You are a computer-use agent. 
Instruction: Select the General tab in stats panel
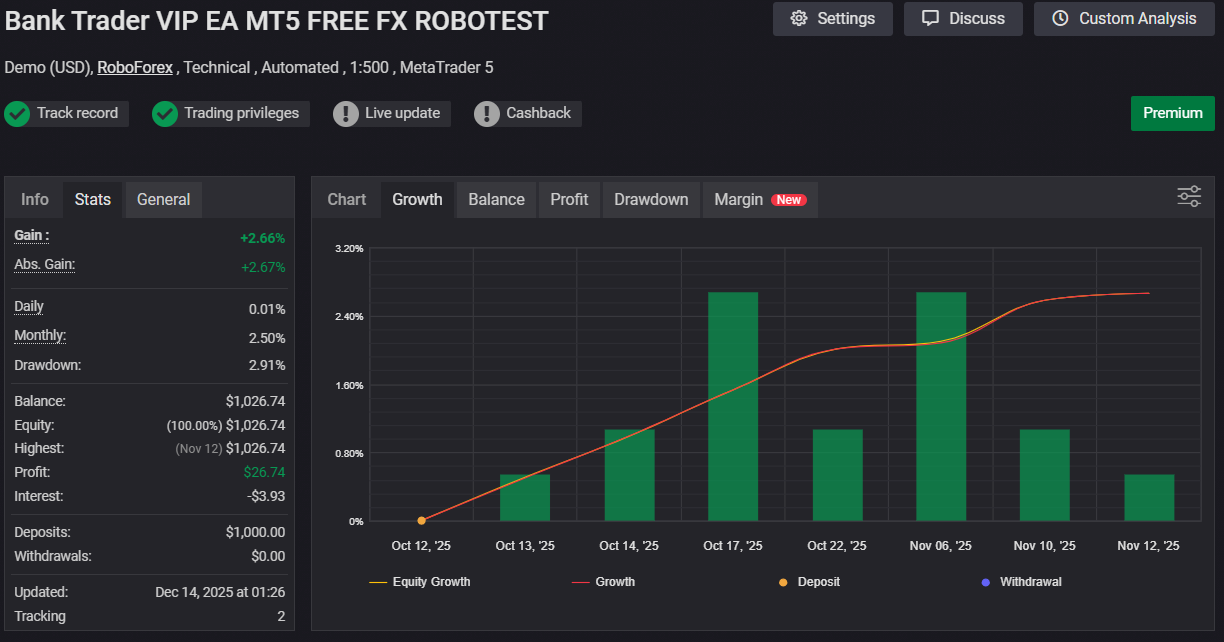tap(163, 200)
